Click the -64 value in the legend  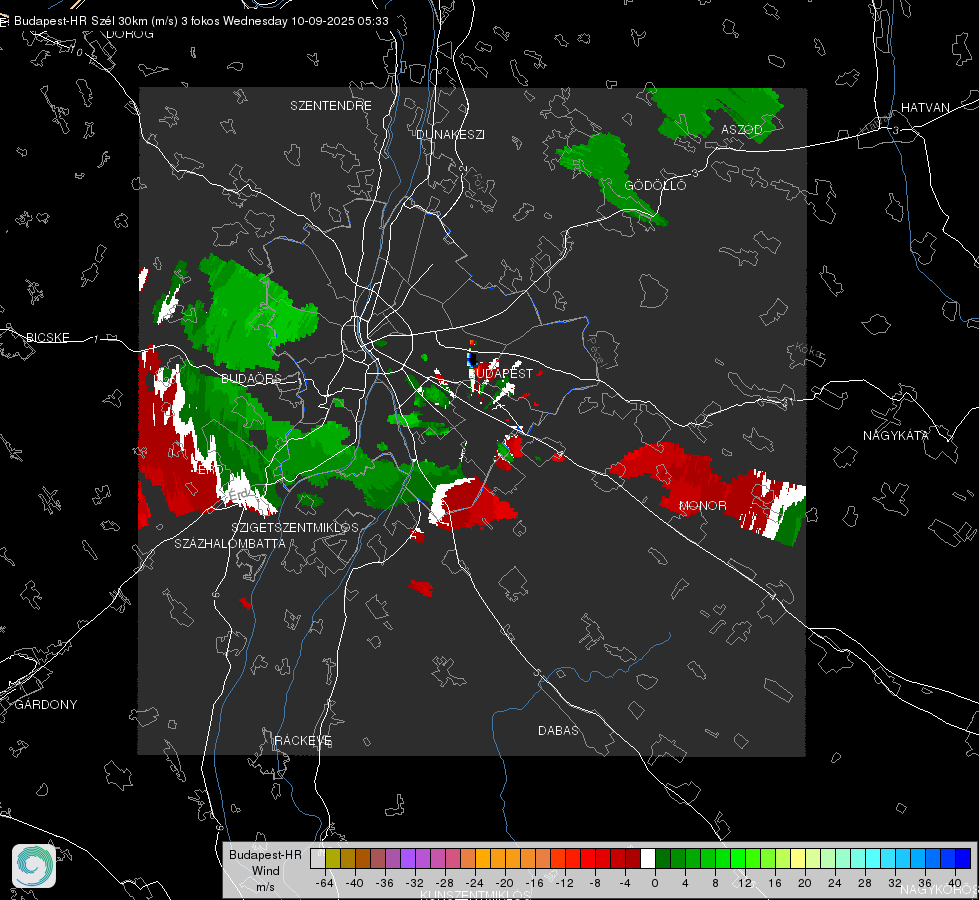(325, 883)
